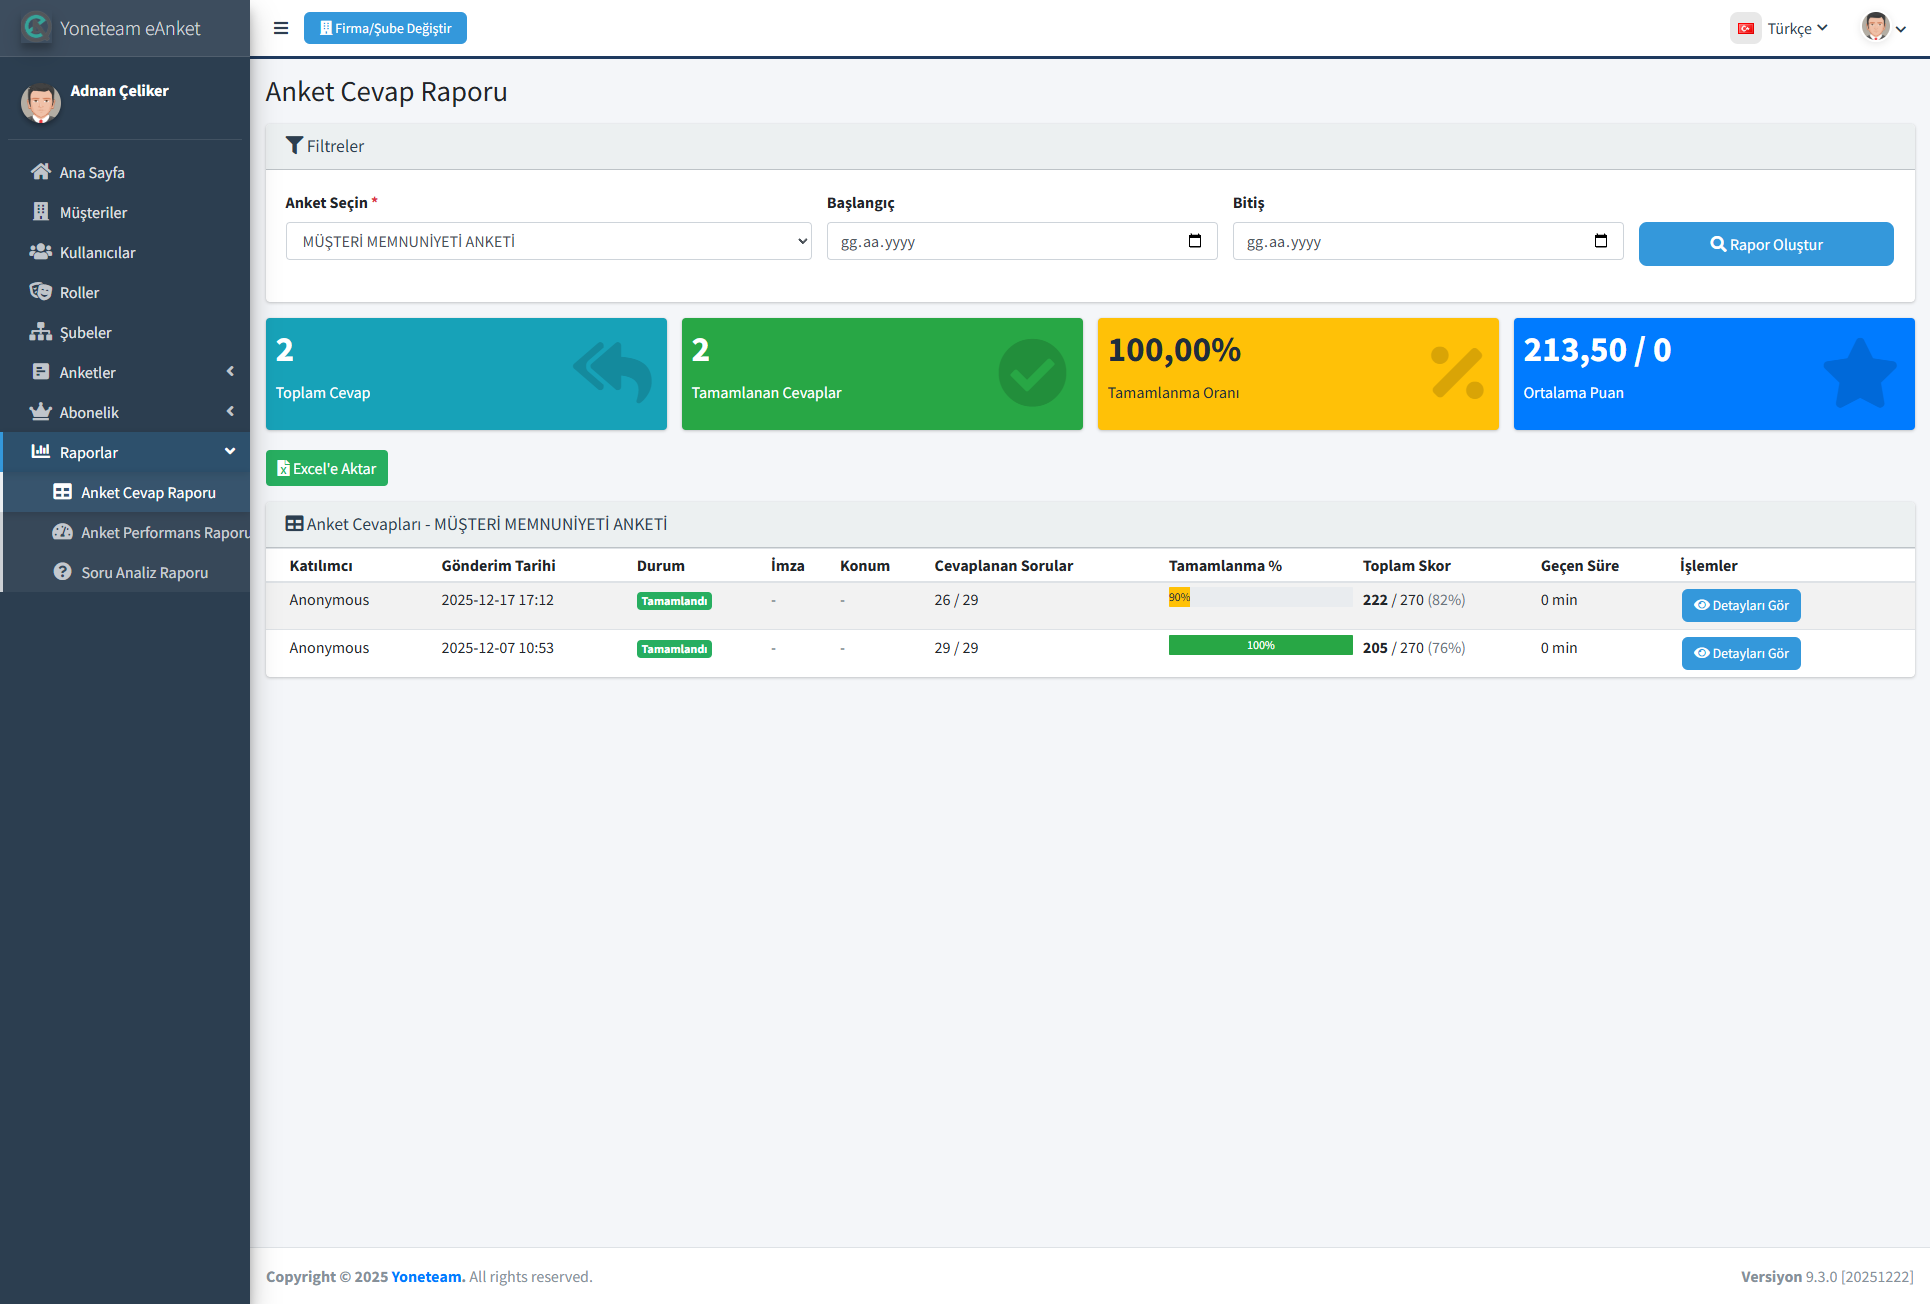Click the Şubeler sitemap icon
Viewport: 1930px width, 1304px height.
coord(40,332)
